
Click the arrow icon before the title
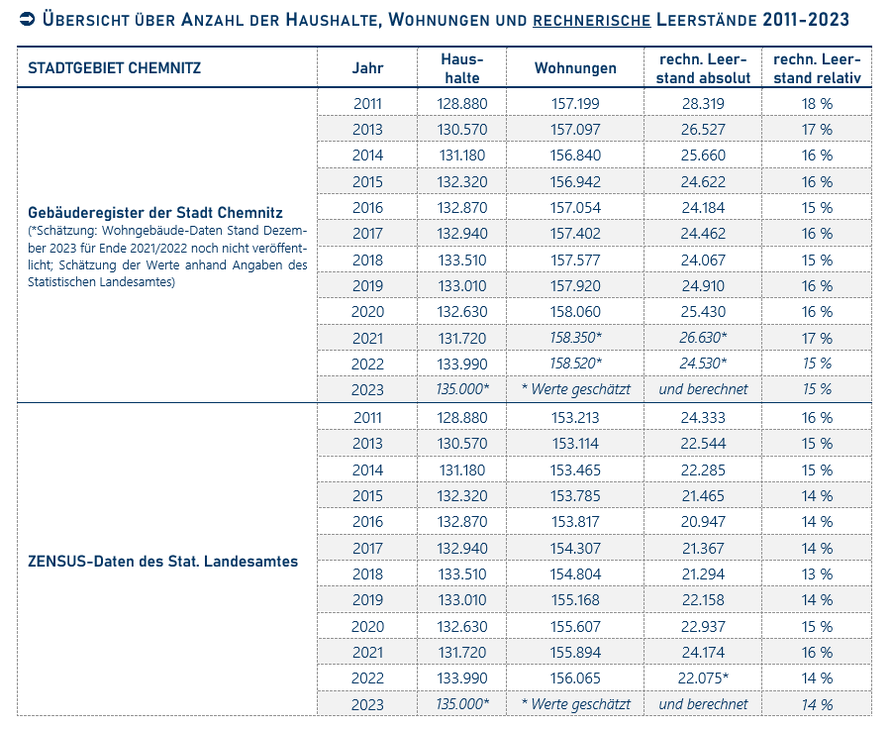27,19
